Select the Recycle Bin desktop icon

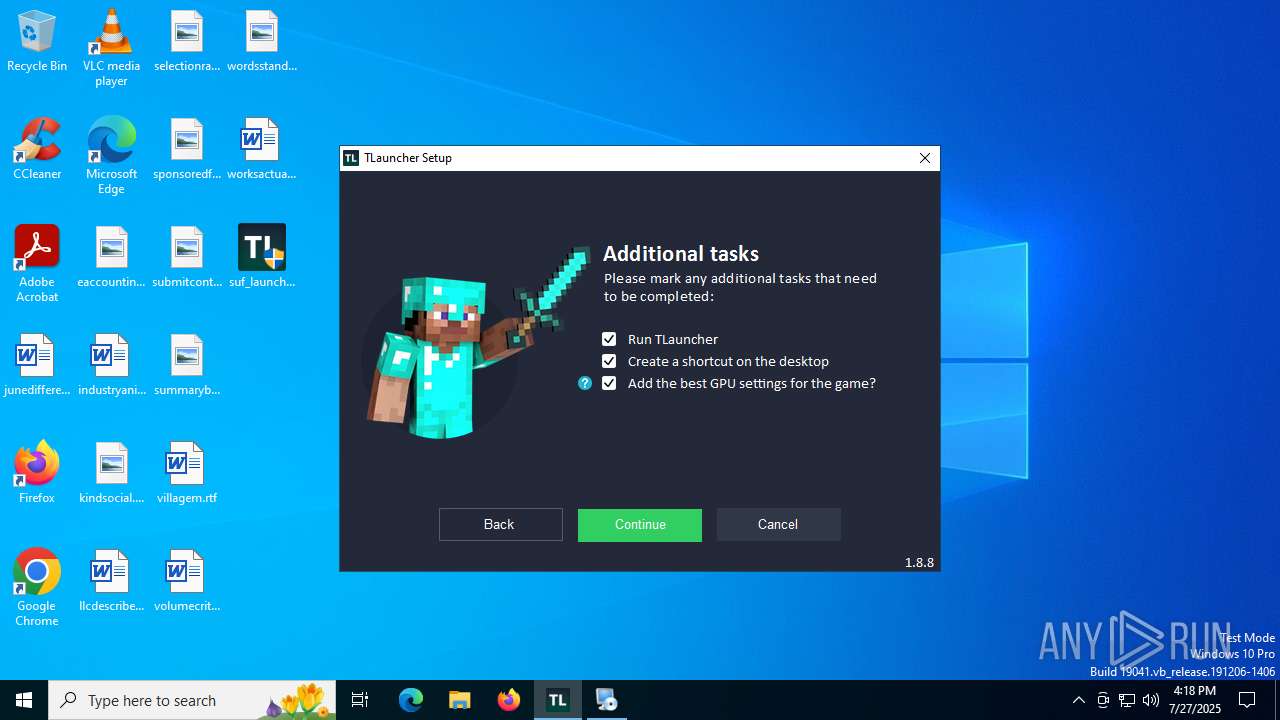37,42
